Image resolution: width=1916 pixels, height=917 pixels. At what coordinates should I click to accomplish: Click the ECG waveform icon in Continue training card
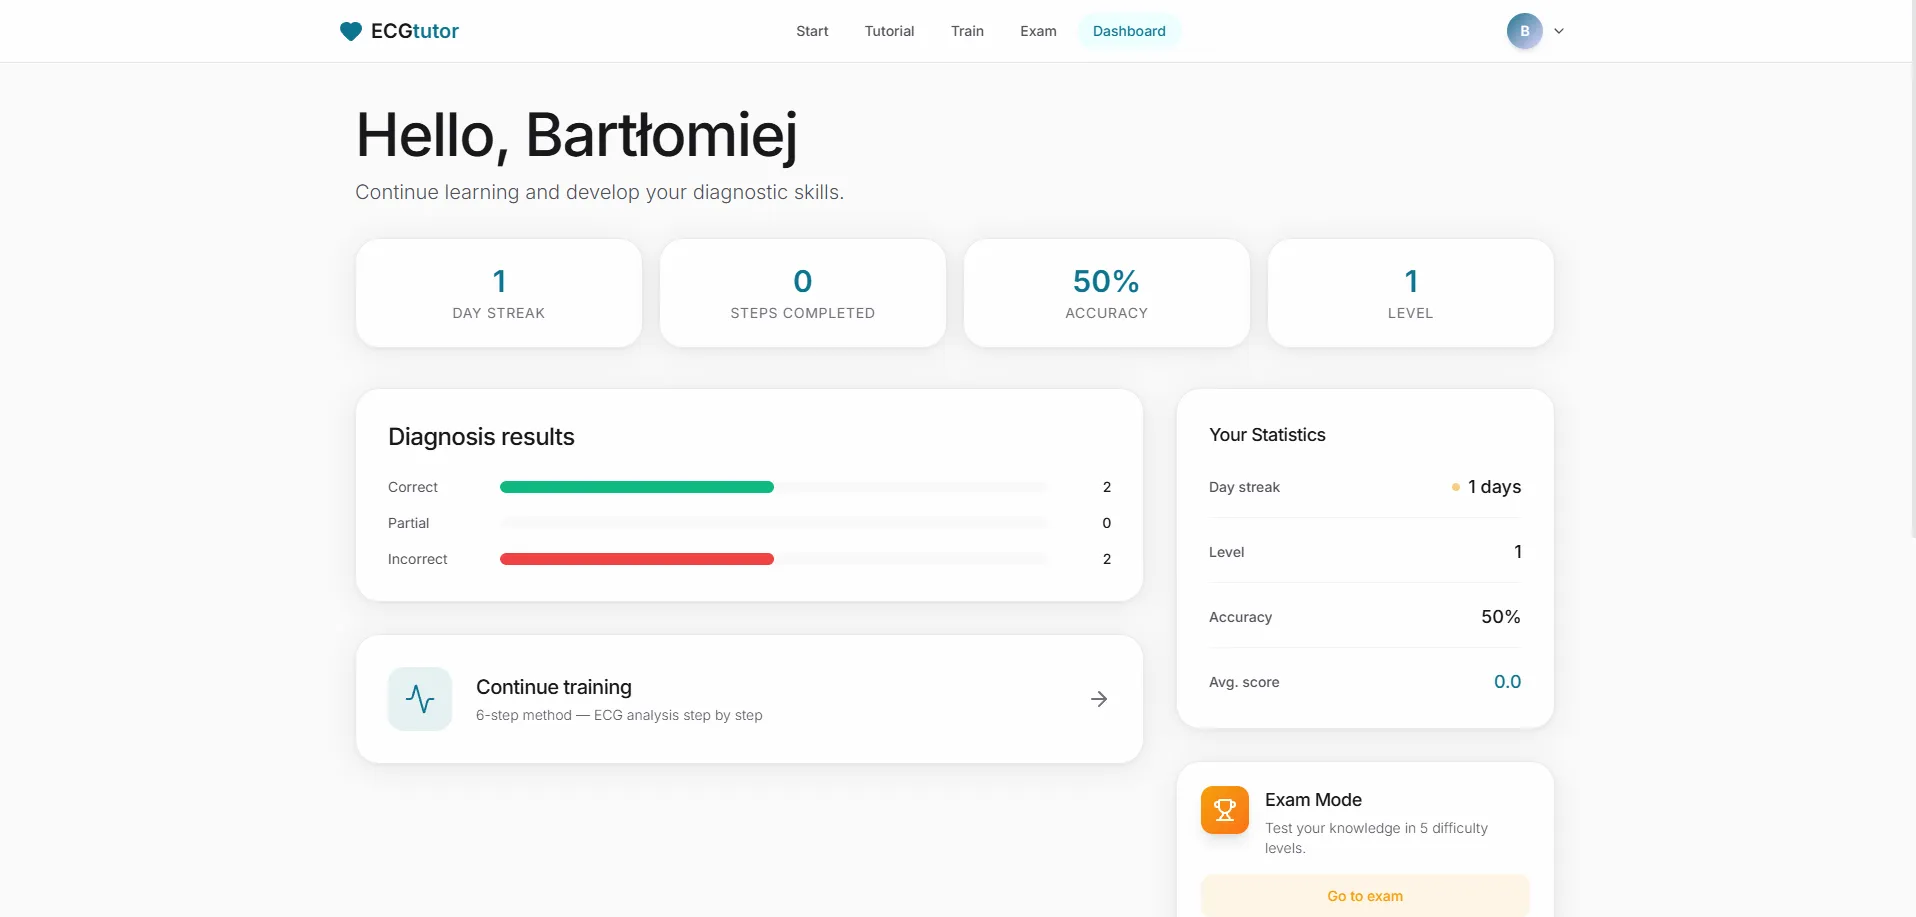click(419, 698)
